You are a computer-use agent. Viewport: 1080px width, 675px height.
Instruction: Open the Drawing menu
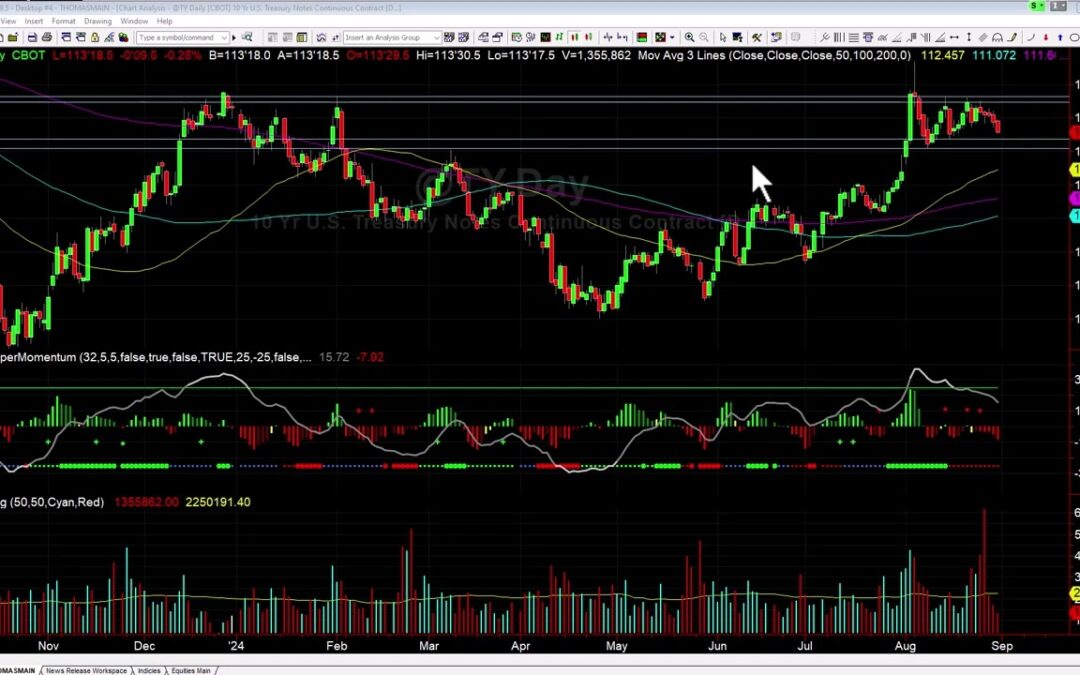(x=98, y=20)
